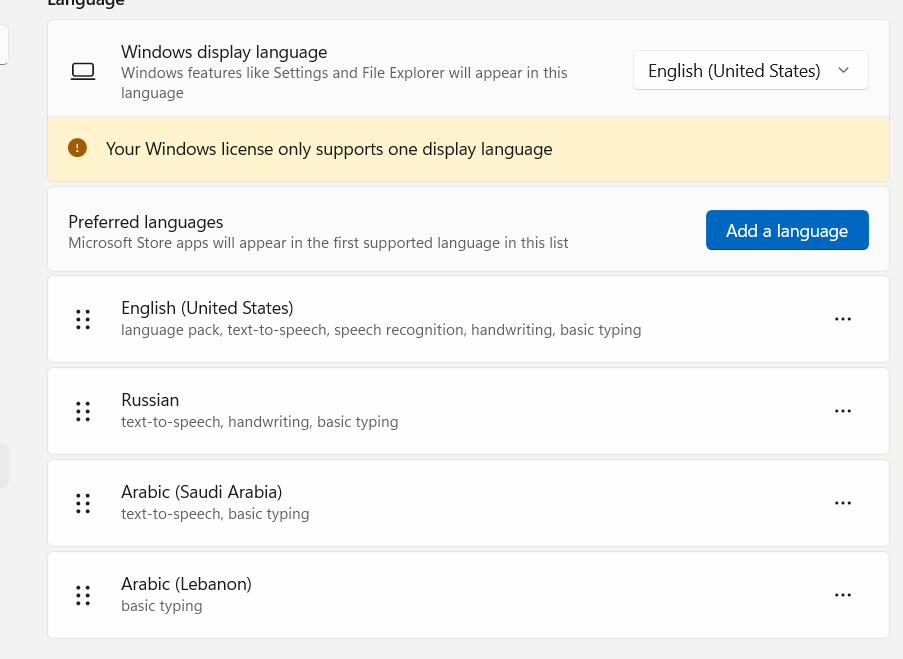Click the ellipsis icon for Russian

tap(843, 410)
